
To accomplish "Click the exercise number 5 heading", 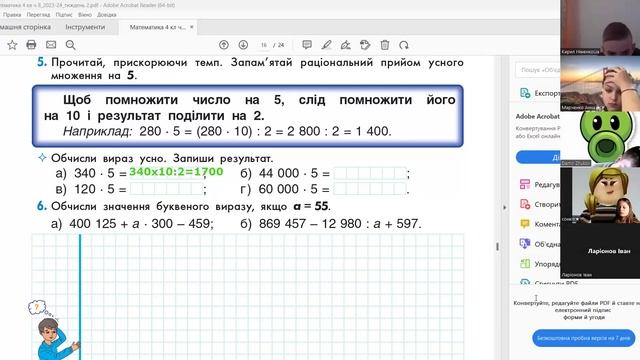I will (42, 62).
